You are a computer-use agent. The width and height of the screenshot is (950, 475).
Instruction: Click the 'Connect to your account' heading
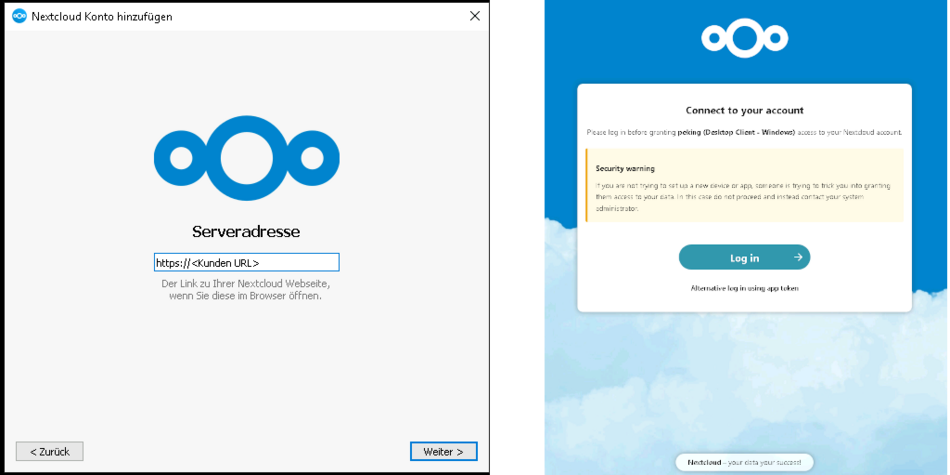pyautogui.click(x=745, y=110)
